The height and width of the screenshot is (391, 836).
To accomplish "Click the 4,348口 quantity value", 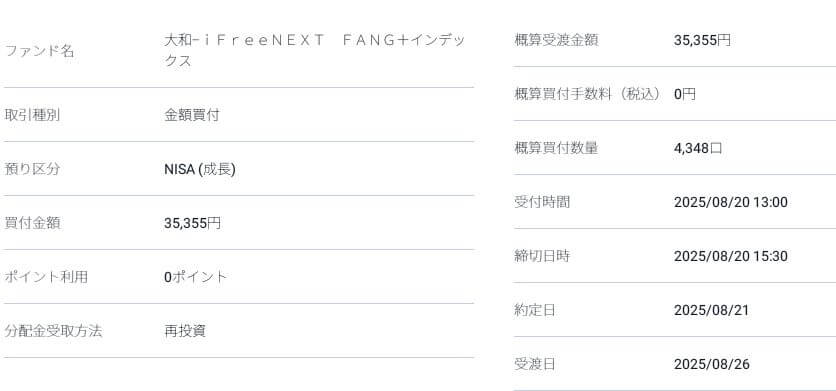I will point(698,148).
